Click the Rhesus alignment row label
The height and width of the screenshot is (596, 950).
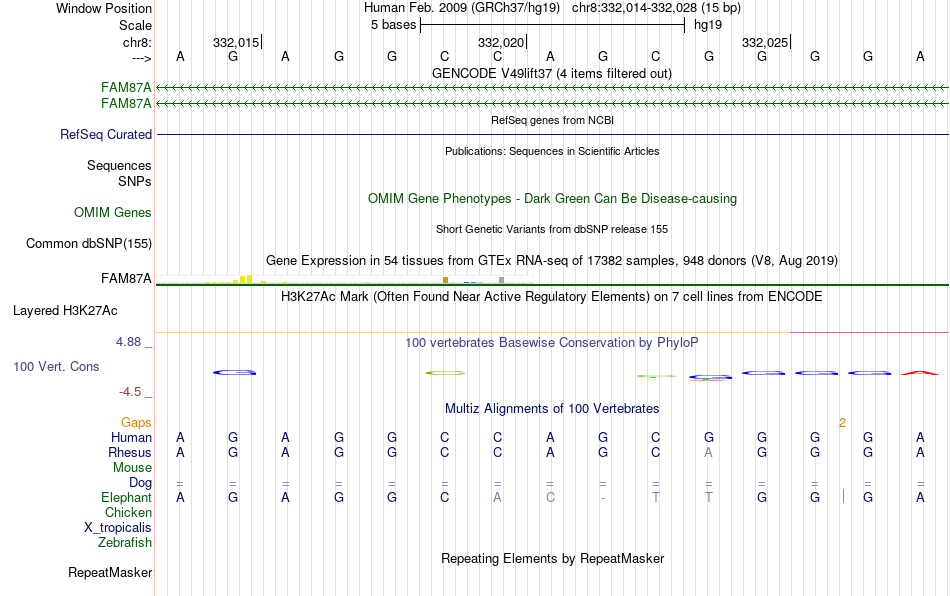click(x=130, y=452)
